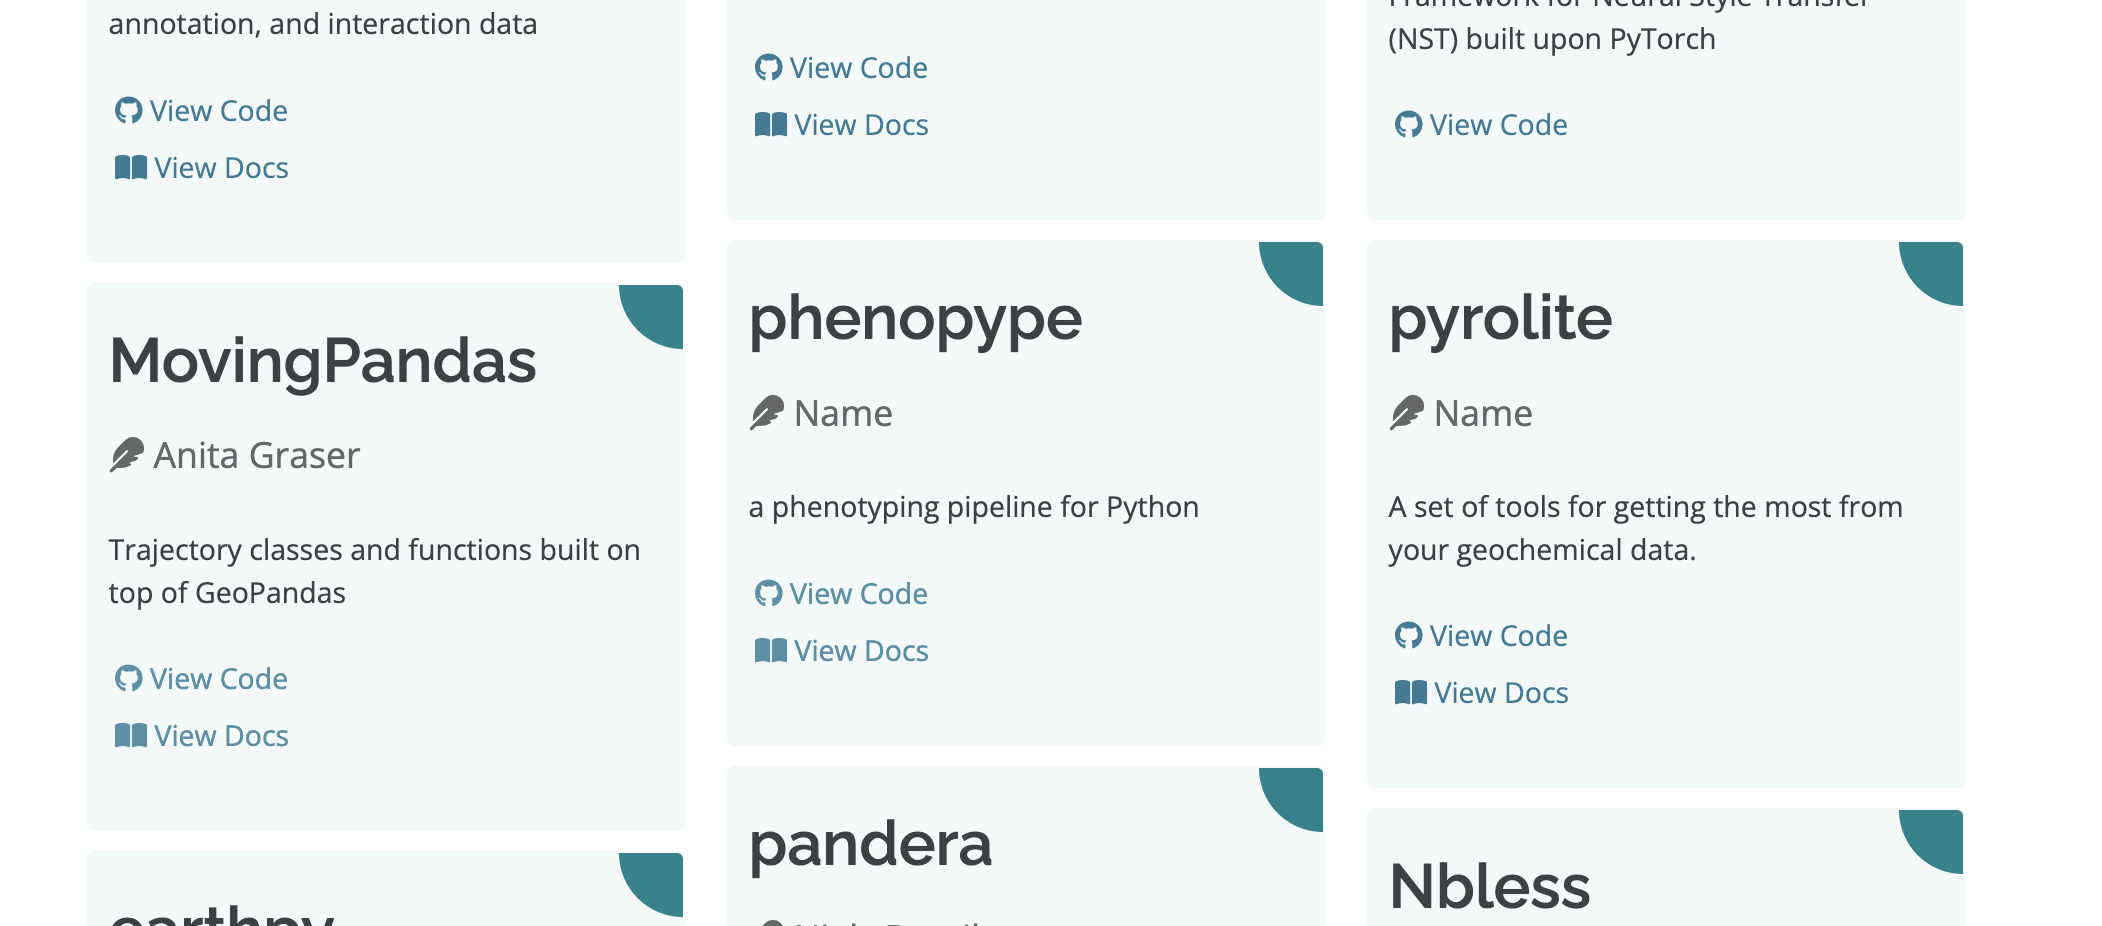Click book icon above MovingPandas card
The height and width of the screenshot is (926, 2102).
131,168
